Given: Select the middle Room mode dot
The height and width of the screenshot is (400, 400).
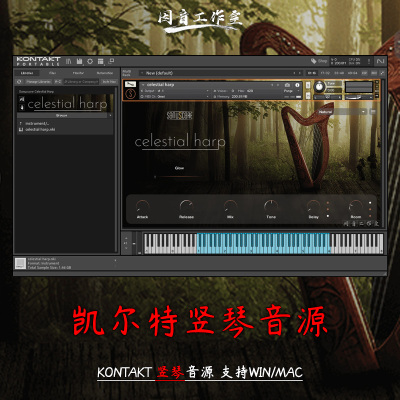Looking at the screenshot, I should [x=370, y=209].
